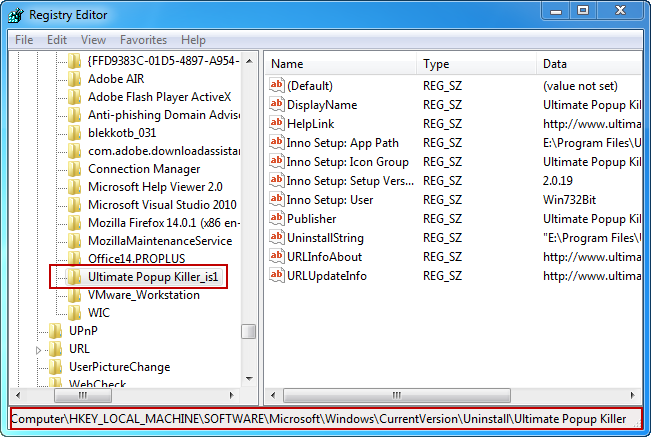
Task: Click the ab icon for Inno Setup: App Path
Action: (277, 143)
